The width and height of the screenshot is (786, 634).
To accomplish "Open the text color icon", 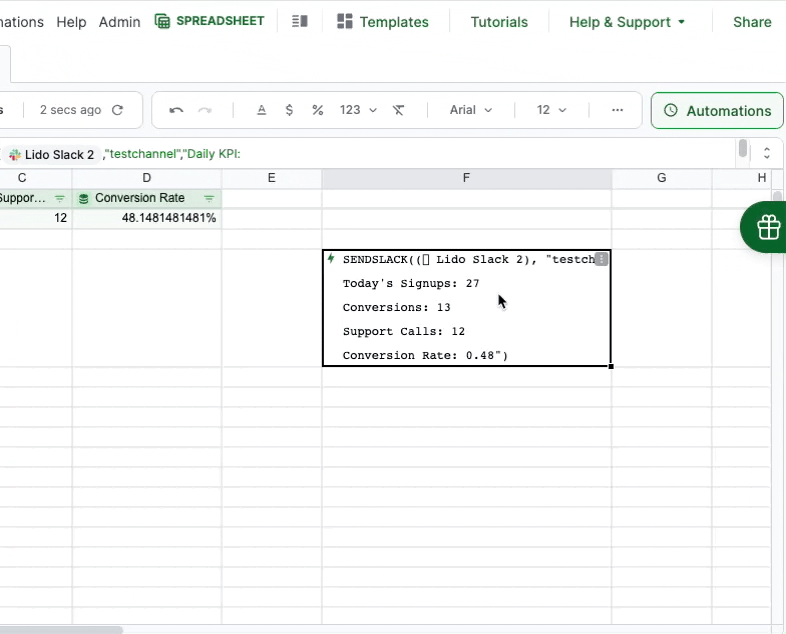I will click(261, 110).
